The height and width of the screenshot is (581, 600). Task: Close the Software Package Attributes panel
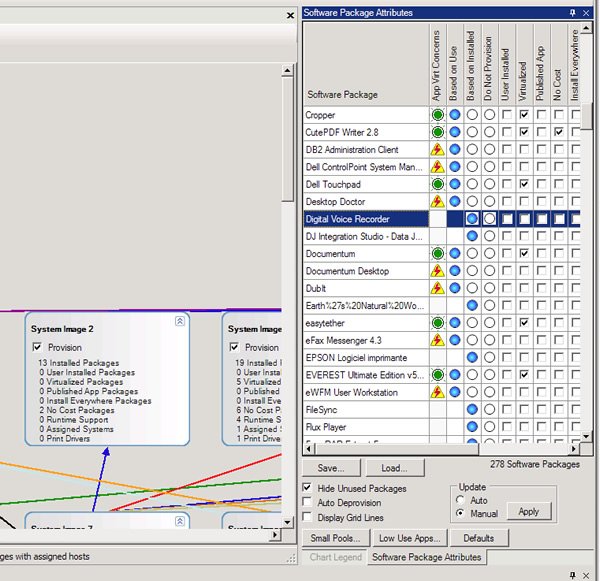[586, 13]
